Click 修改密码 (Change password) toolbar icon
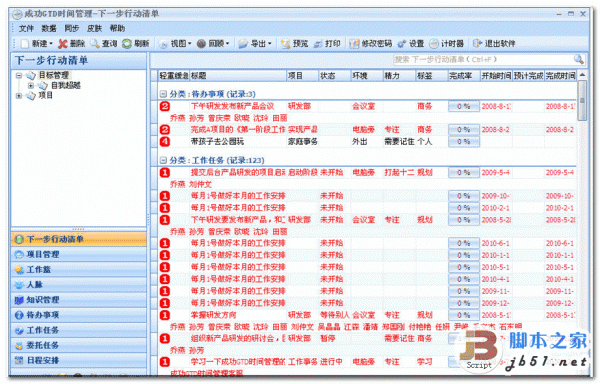 click(x=354, y=44)
